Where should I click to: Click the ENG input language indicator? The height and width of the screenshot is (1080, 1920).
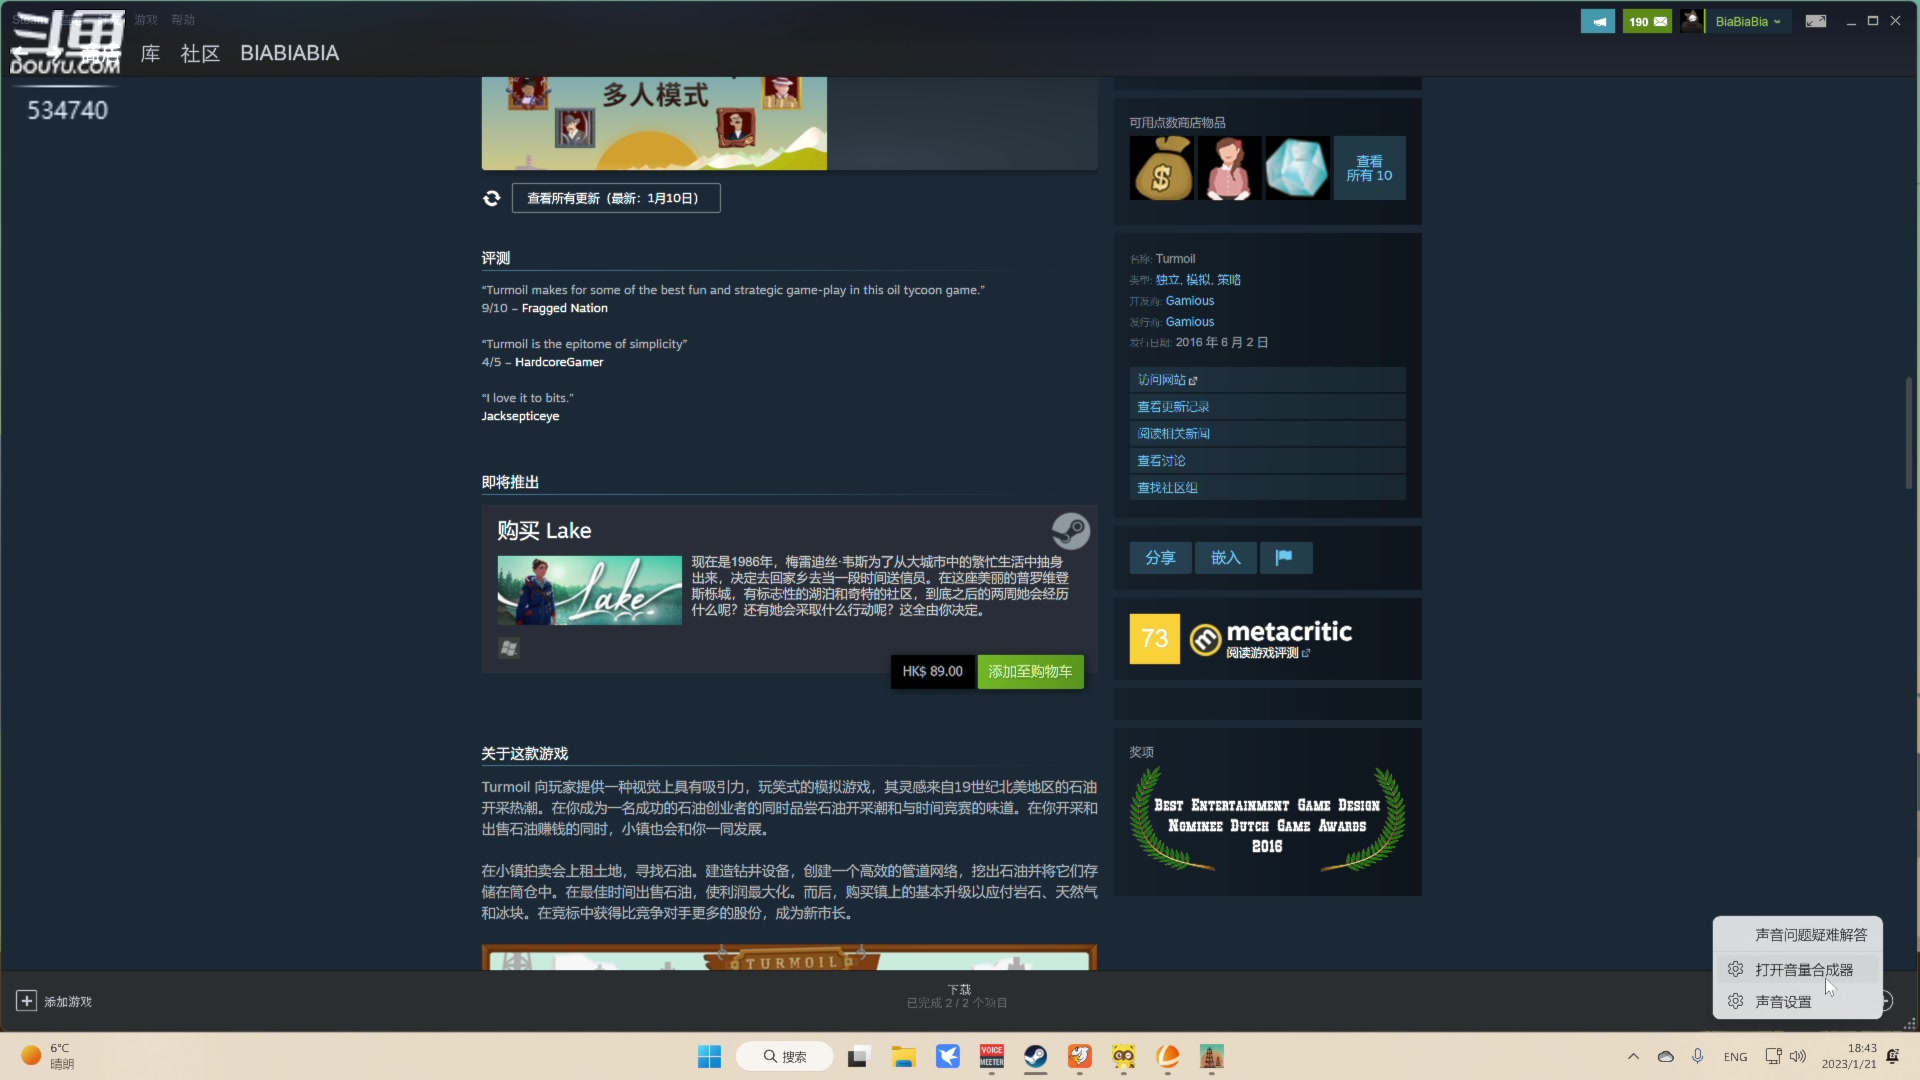pos(1735,1057)
